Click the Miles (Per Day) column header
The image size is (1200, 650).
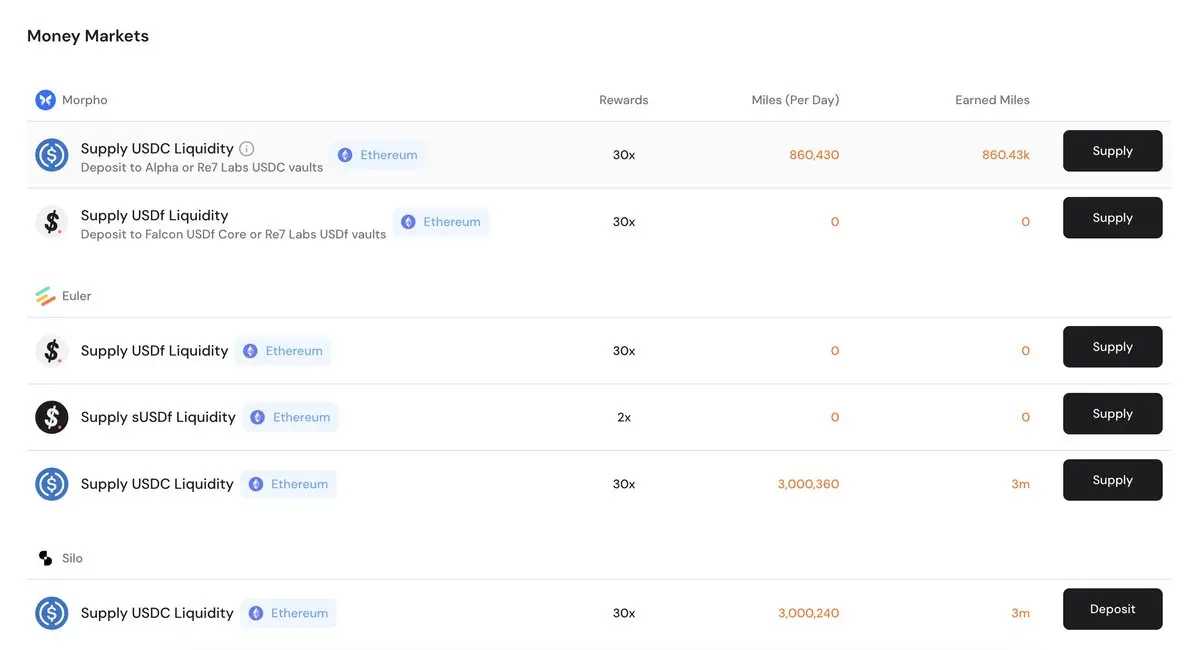(796, 100)
